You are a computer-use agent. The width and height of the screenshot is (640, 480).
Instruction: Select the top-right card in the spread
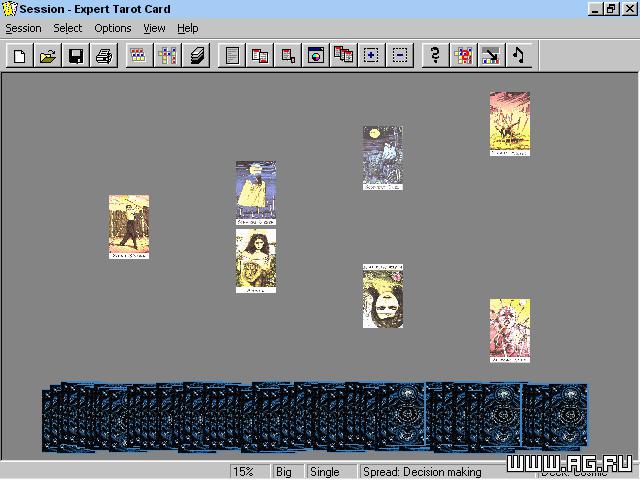coord(509,124)
